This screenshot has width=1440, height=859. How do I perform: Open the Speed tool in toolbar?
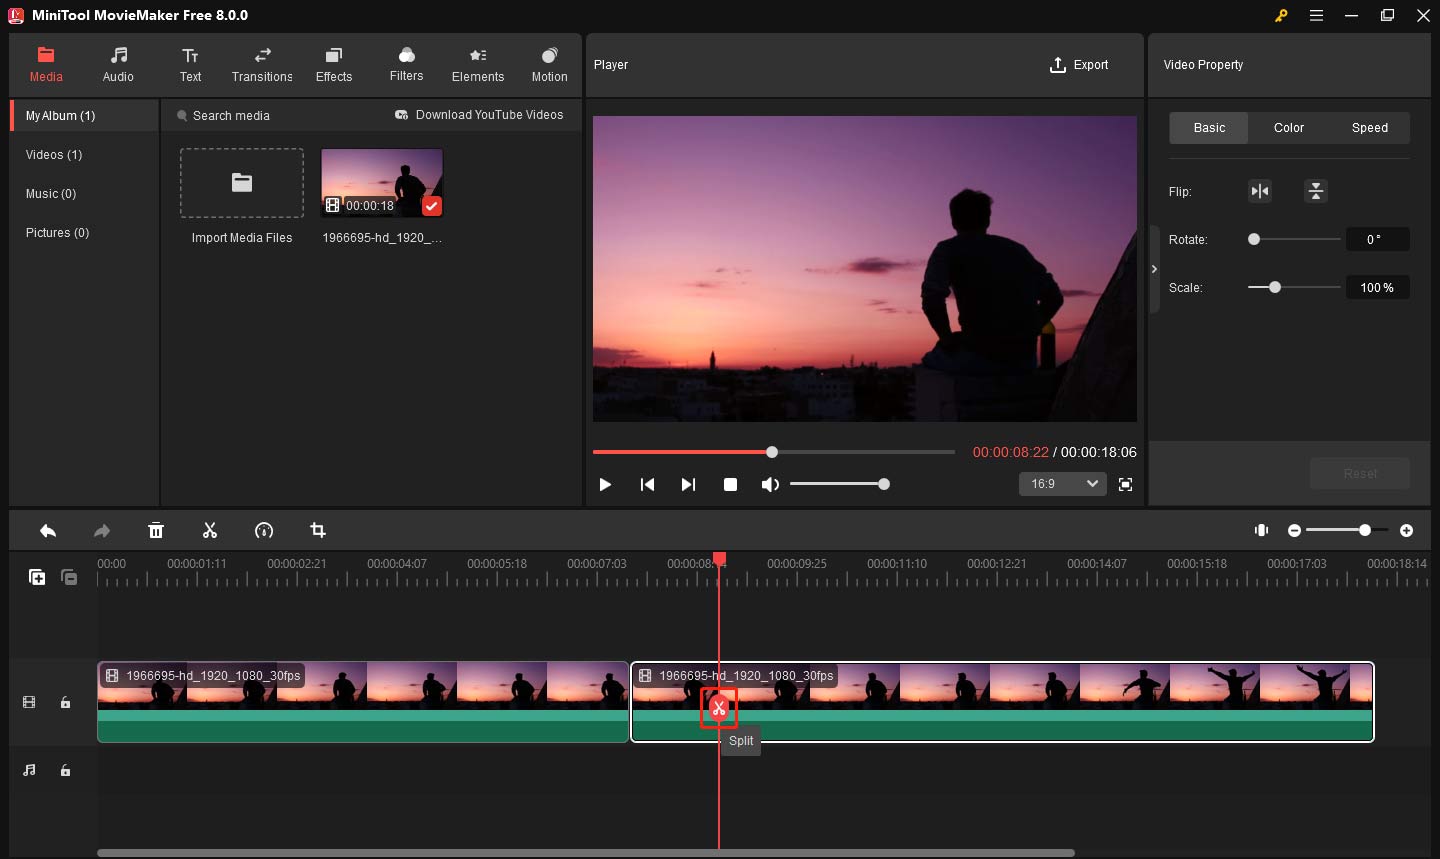pos(264,530)
